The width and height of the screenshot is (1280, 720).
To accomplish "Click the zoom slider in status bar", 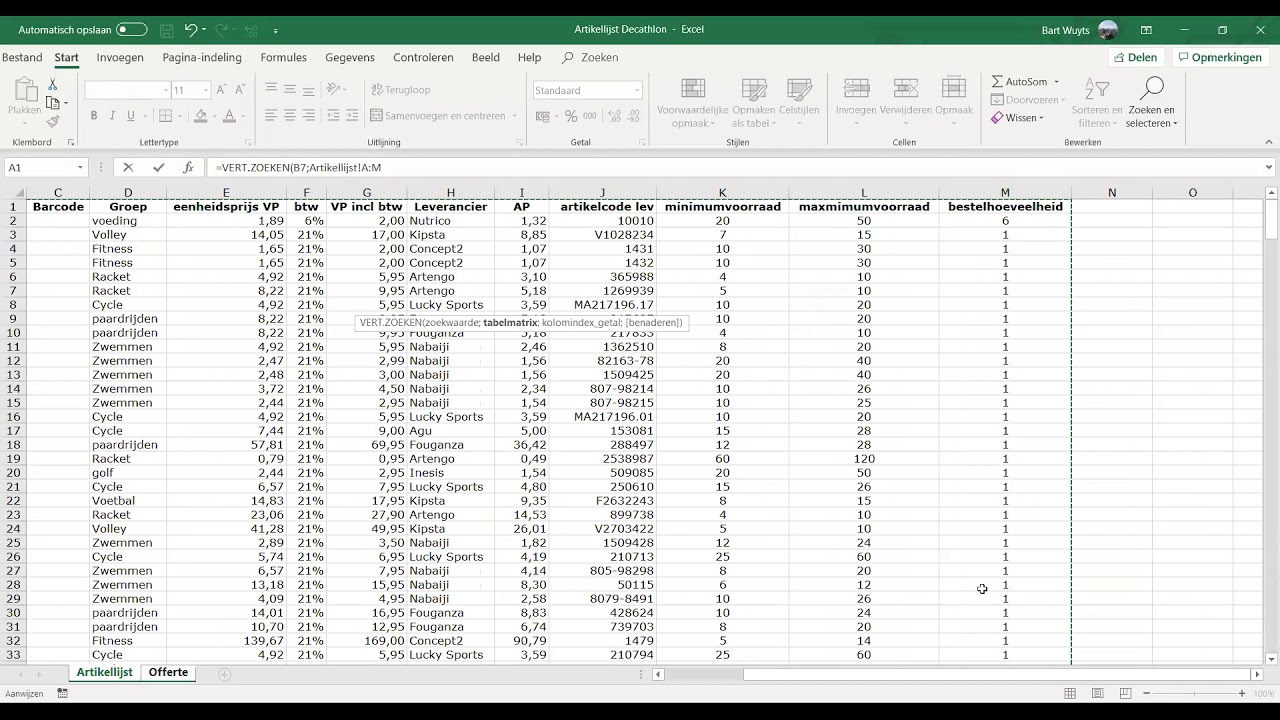I will pos(1194,694).
